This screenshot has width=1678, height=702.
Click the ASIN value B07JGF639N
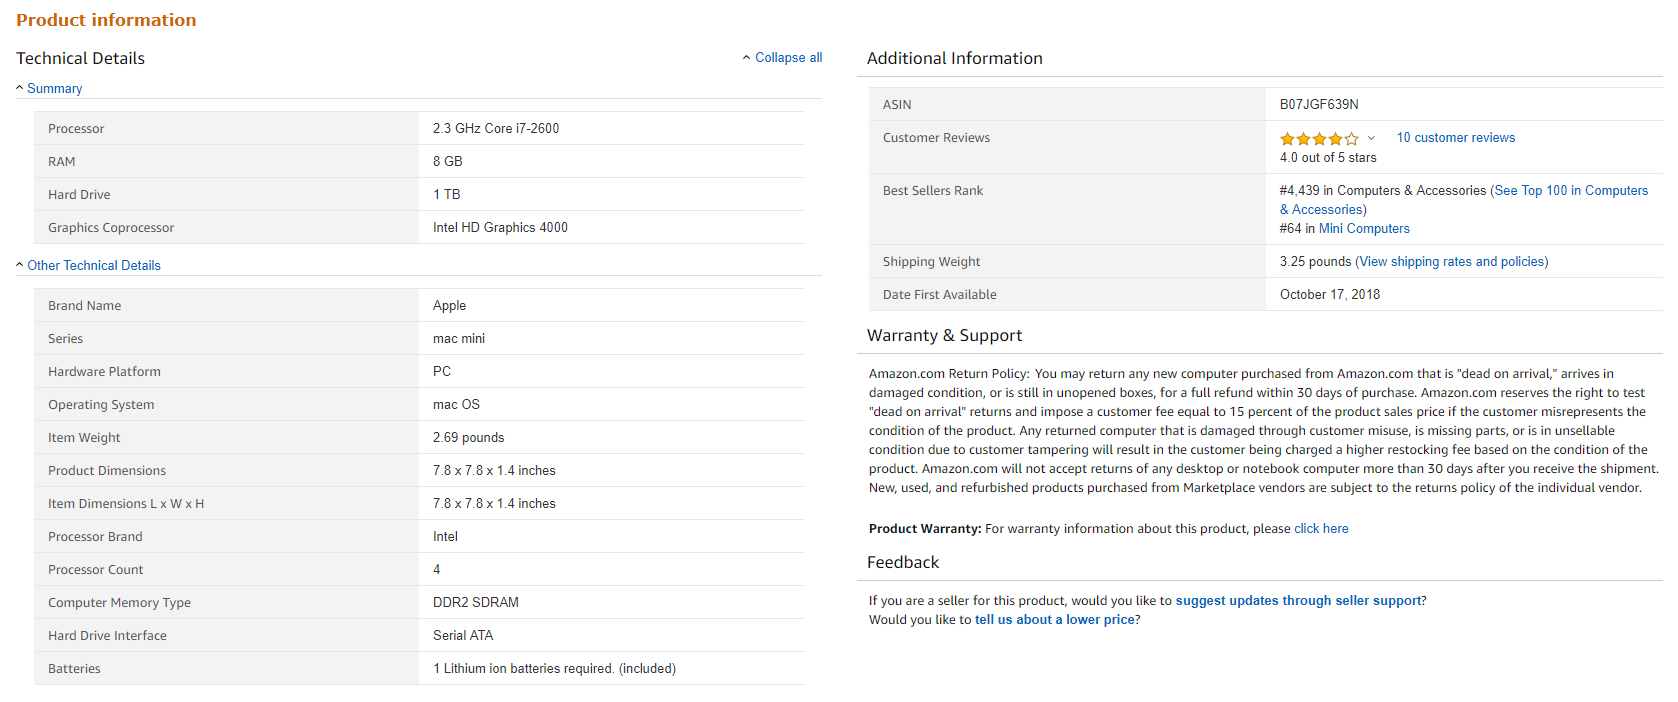click(x=1319, y=105)
